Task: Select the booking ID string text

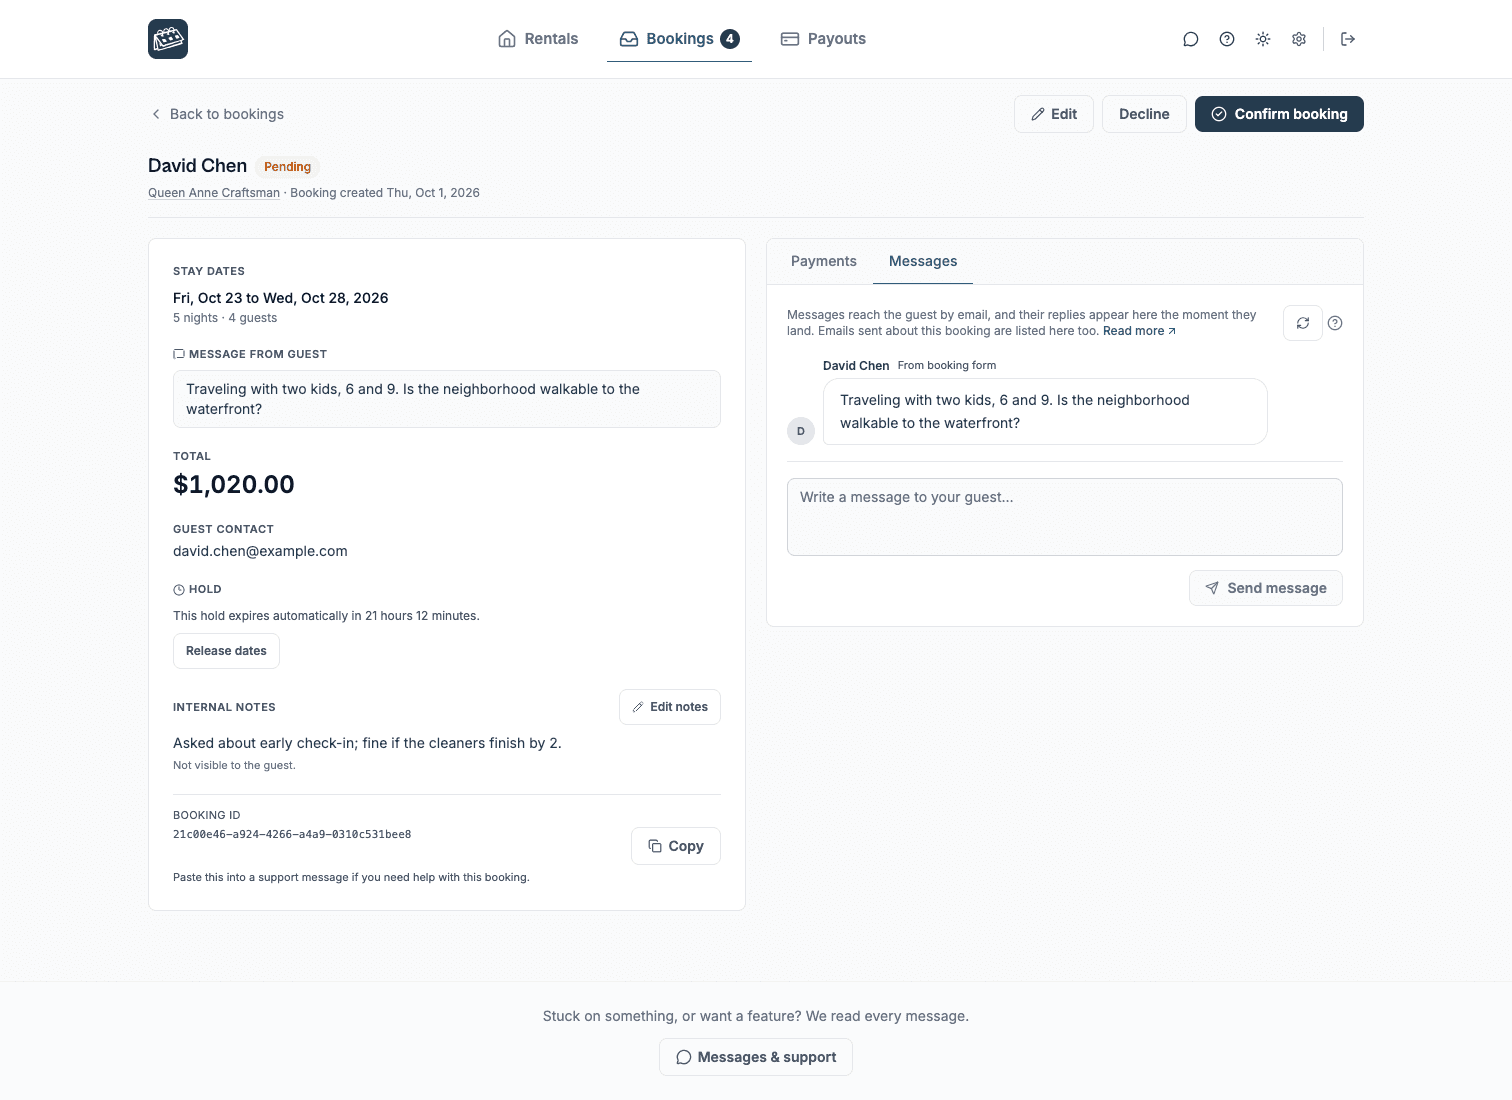Action: 292,834
